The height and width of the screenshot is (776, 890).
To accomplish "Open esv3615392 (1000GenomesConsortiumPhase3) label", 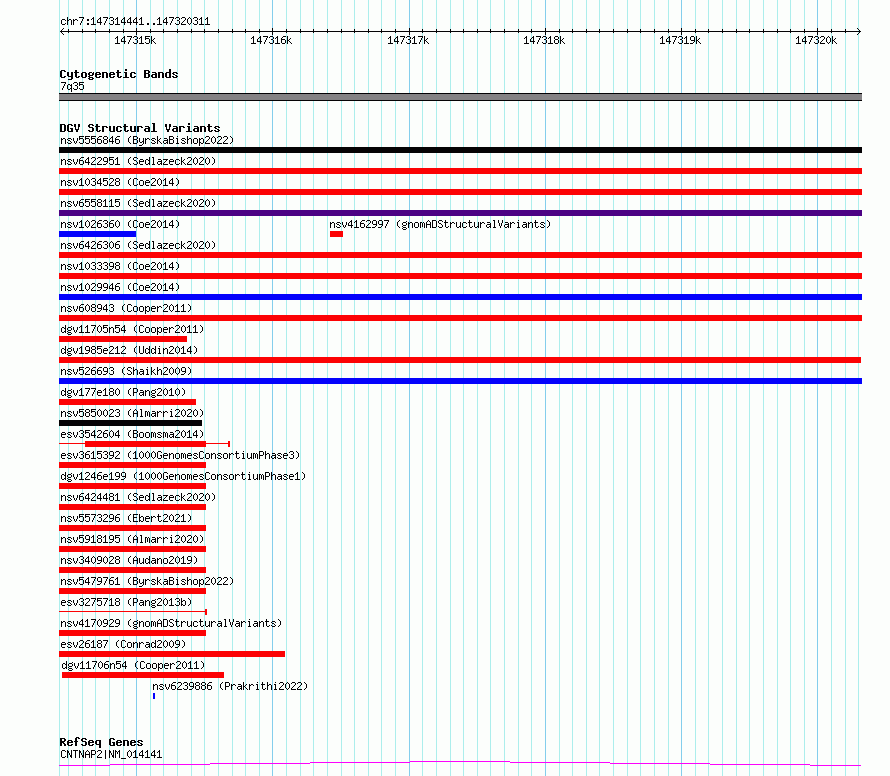I will pyautogui.click(x=180, y=455).
